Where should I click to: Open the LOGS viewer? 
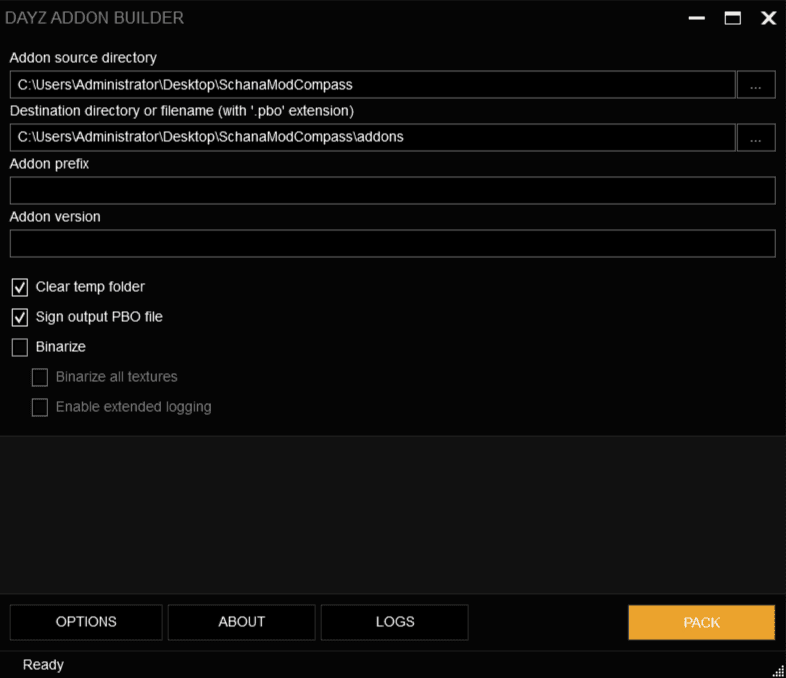point(394,622)
